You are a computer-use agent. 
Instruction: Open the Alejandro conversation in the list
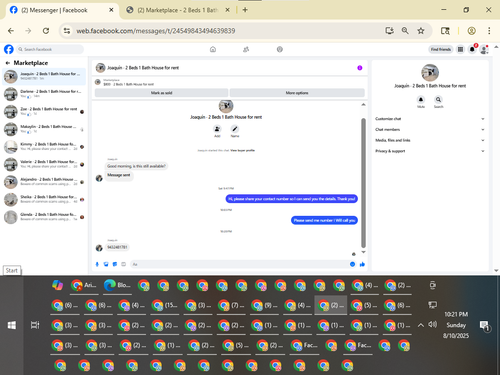click(44, 182)
